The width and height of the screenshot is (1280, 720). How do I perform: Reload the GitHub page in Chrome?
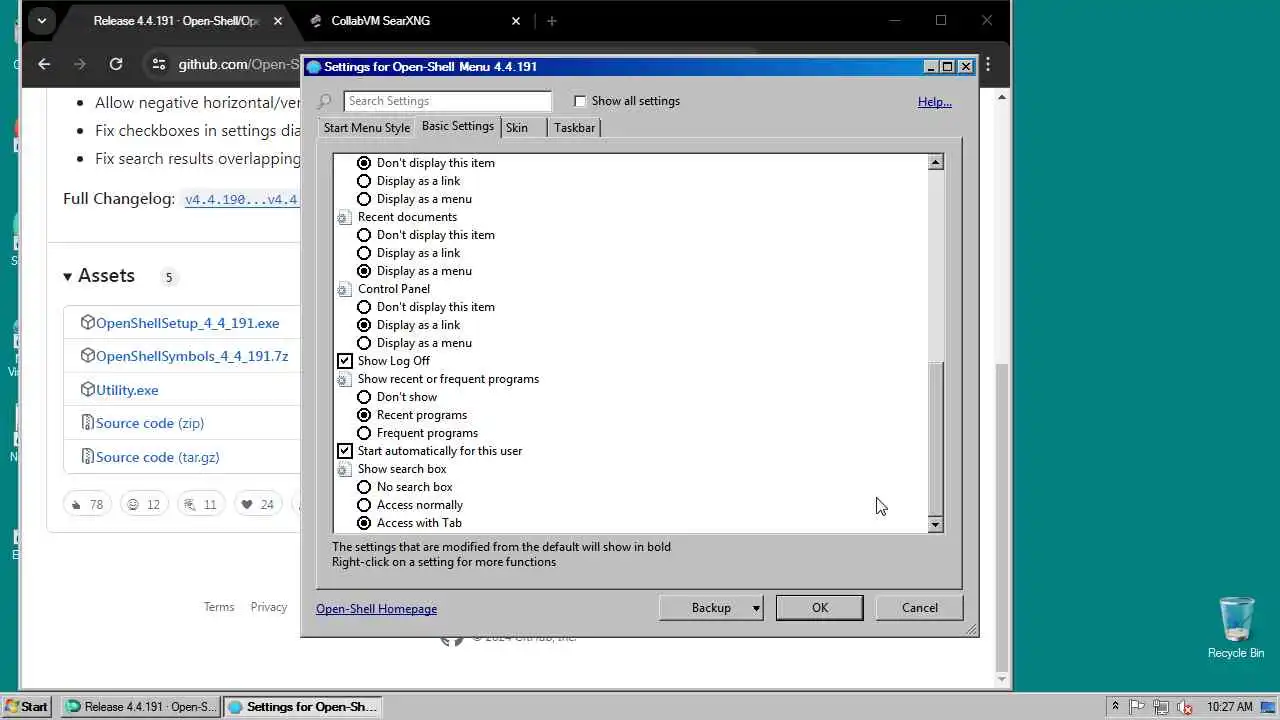pos(116,64)
